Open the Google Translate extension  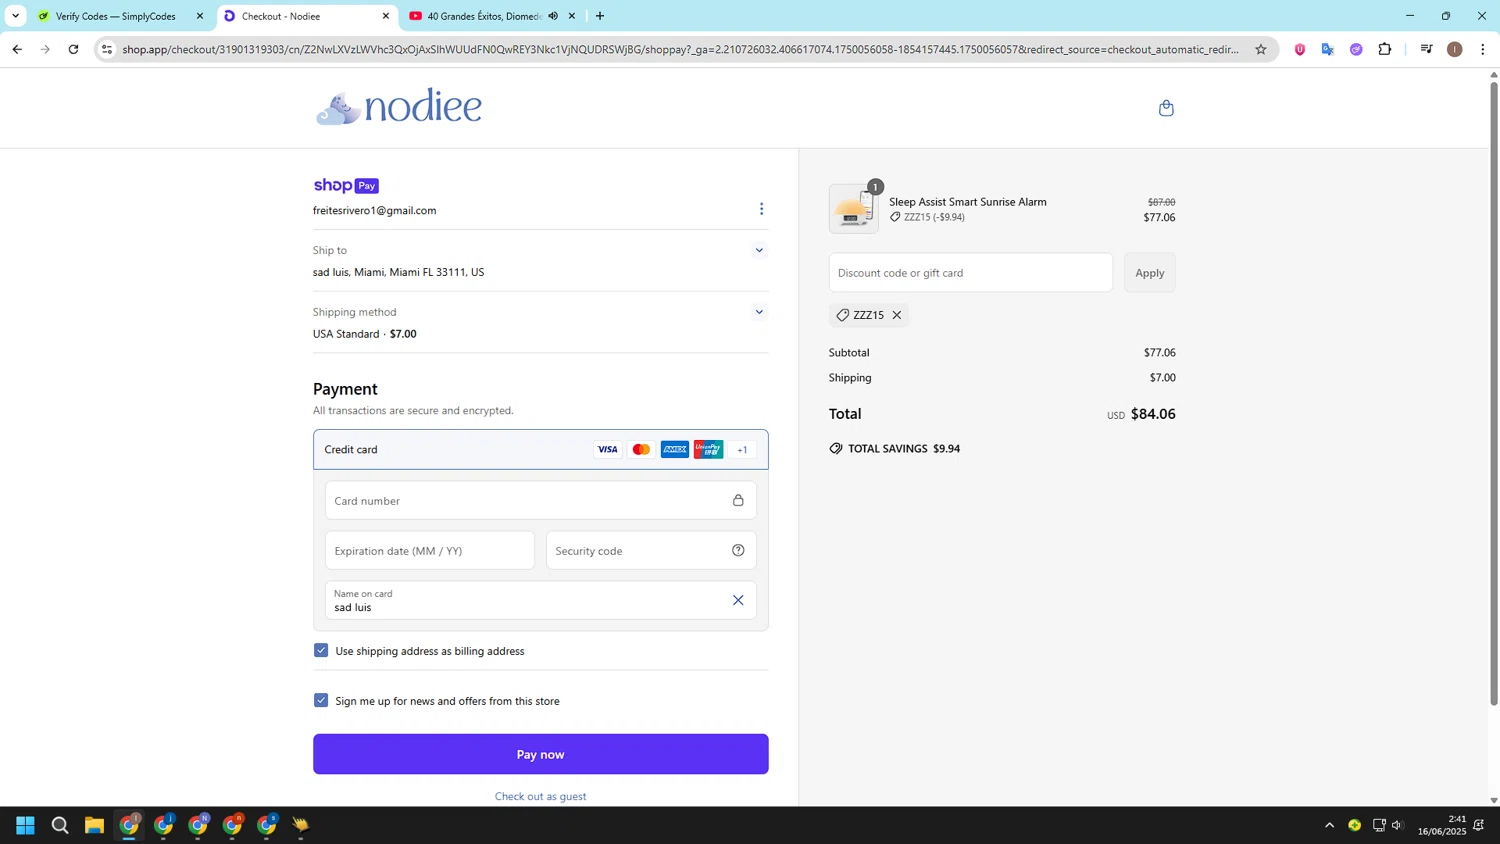(1328, 49)
